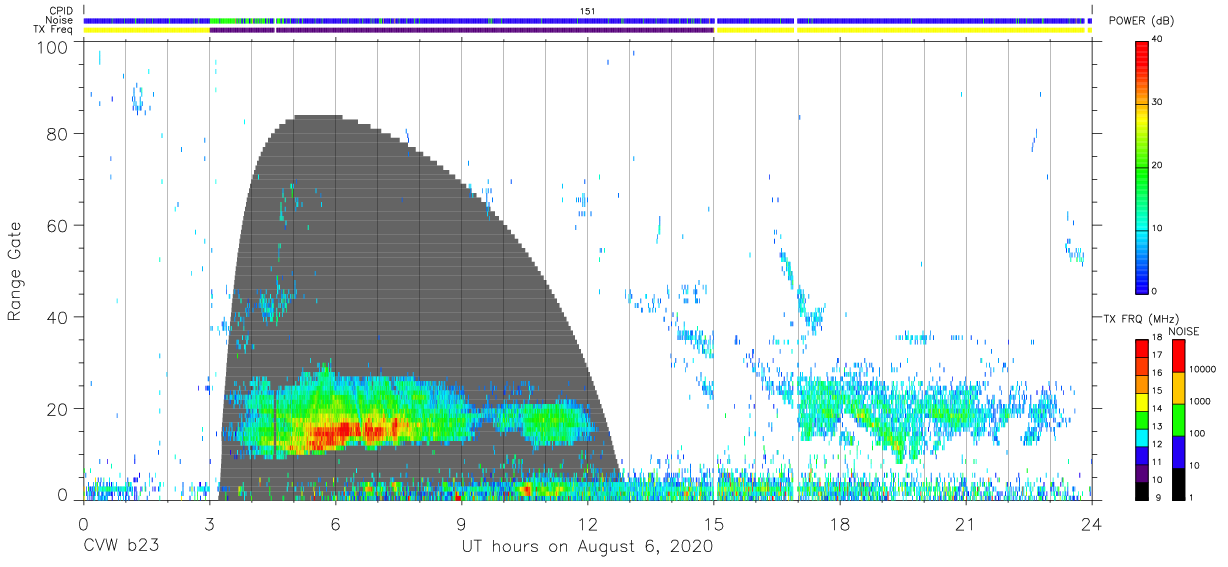Click the NOISE colorbar
Screen dimensions: 1228x567
tap(1178, 419)
